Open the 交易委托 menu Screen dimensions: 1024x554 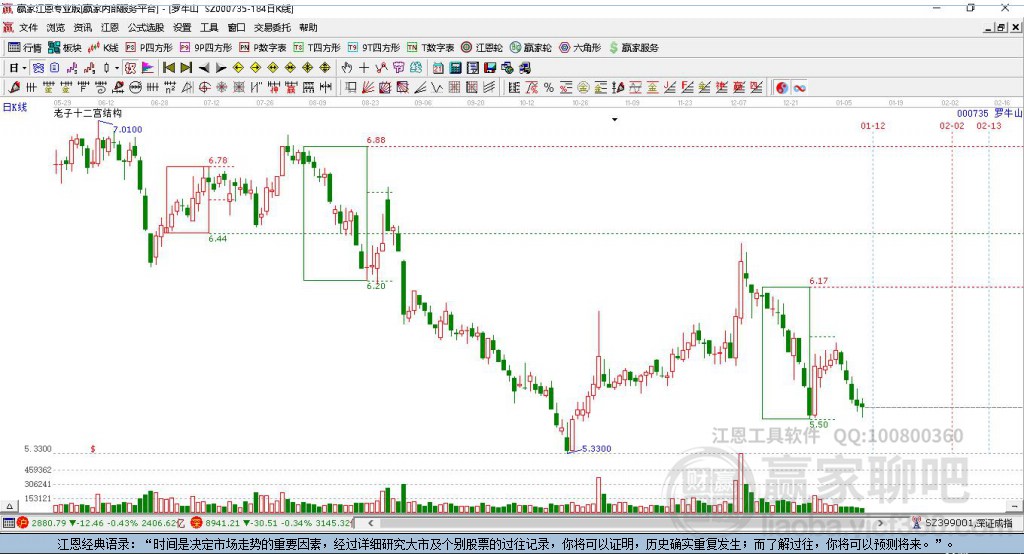pyautogui.click(x=272, y=27)
